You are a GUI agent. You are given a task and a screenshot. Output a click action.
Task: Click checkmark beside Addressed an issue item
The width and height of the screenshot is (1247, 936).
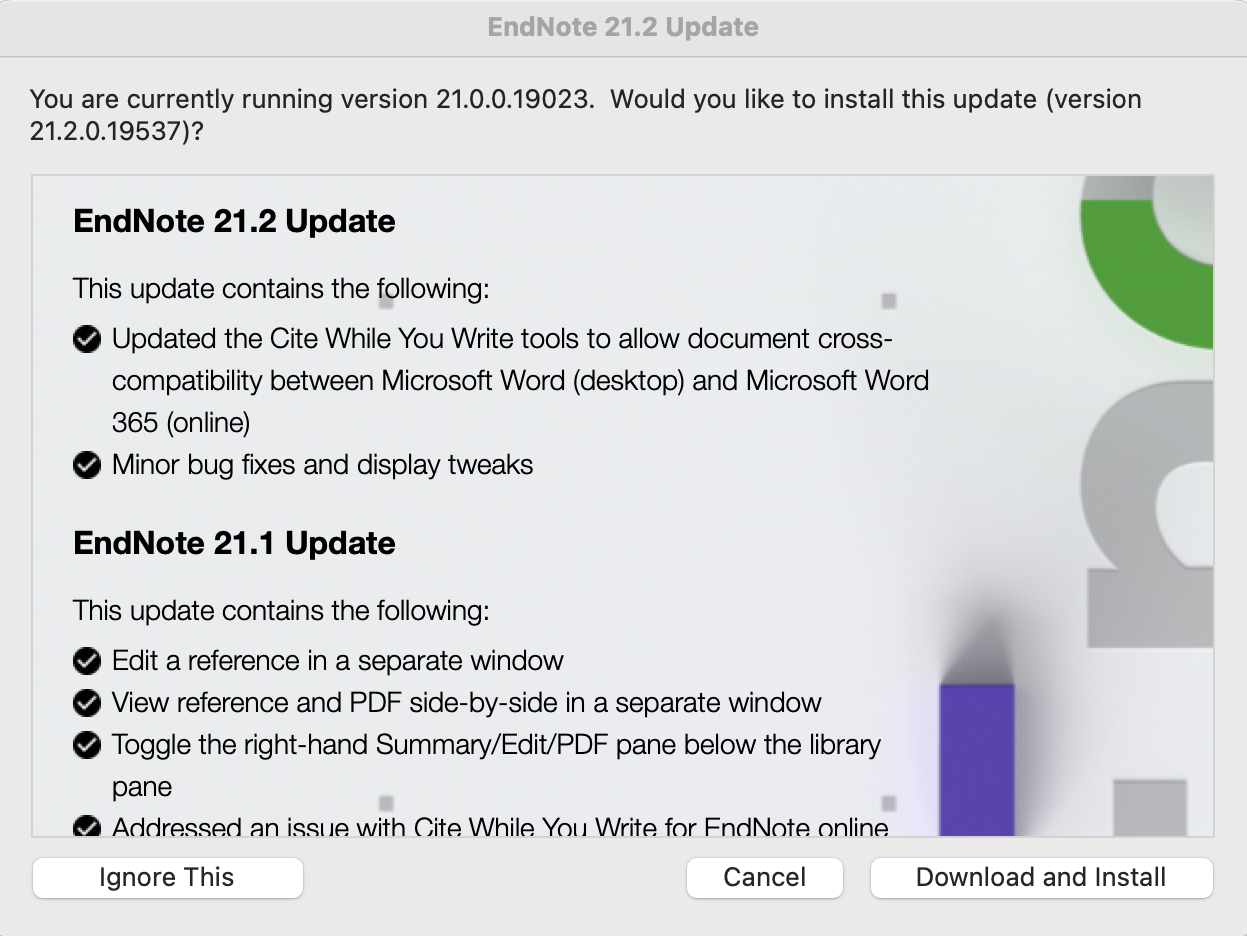(x=88, y=828)
